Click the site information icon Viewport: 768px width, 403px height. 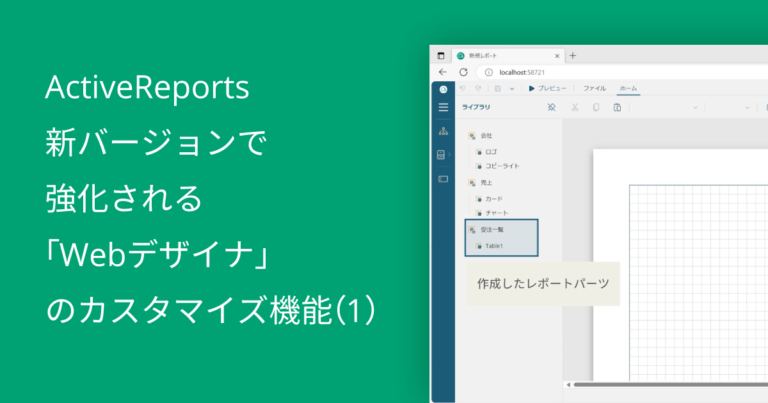tap(488, 72)
